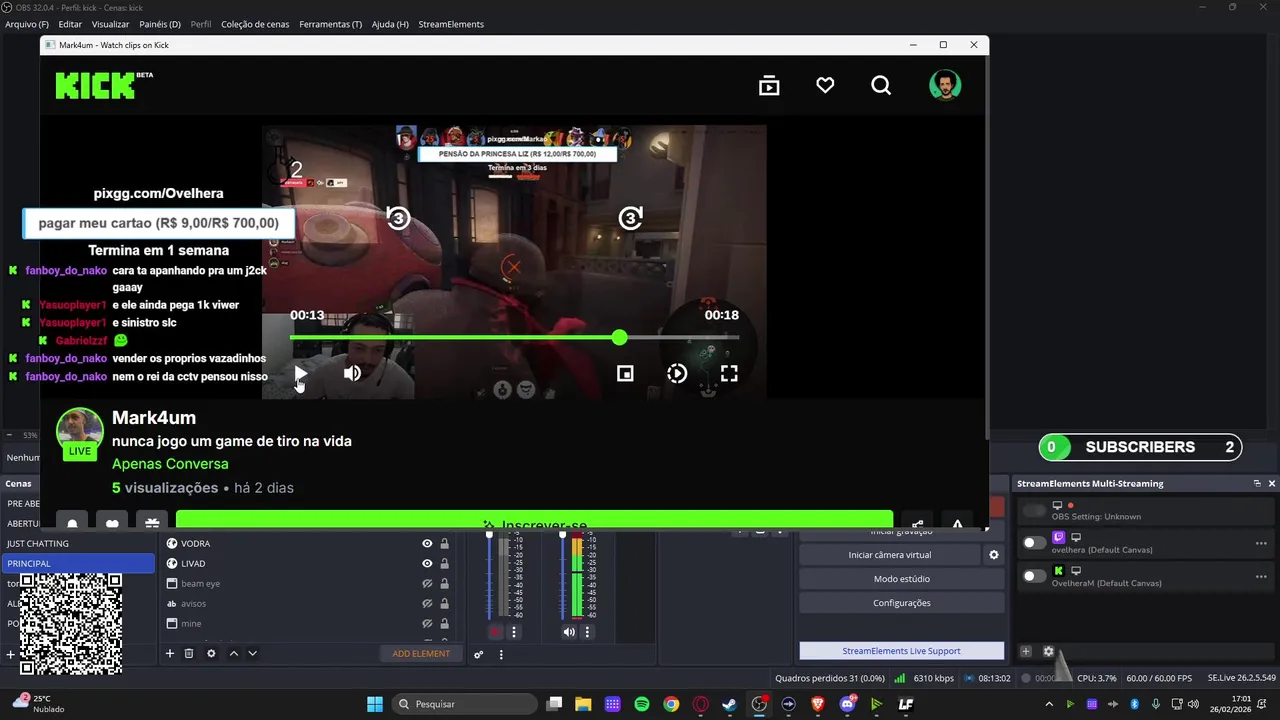Unmute the first audio channel
The height and width of the screenshot is (720, 1280).
(x=496, y=632)
